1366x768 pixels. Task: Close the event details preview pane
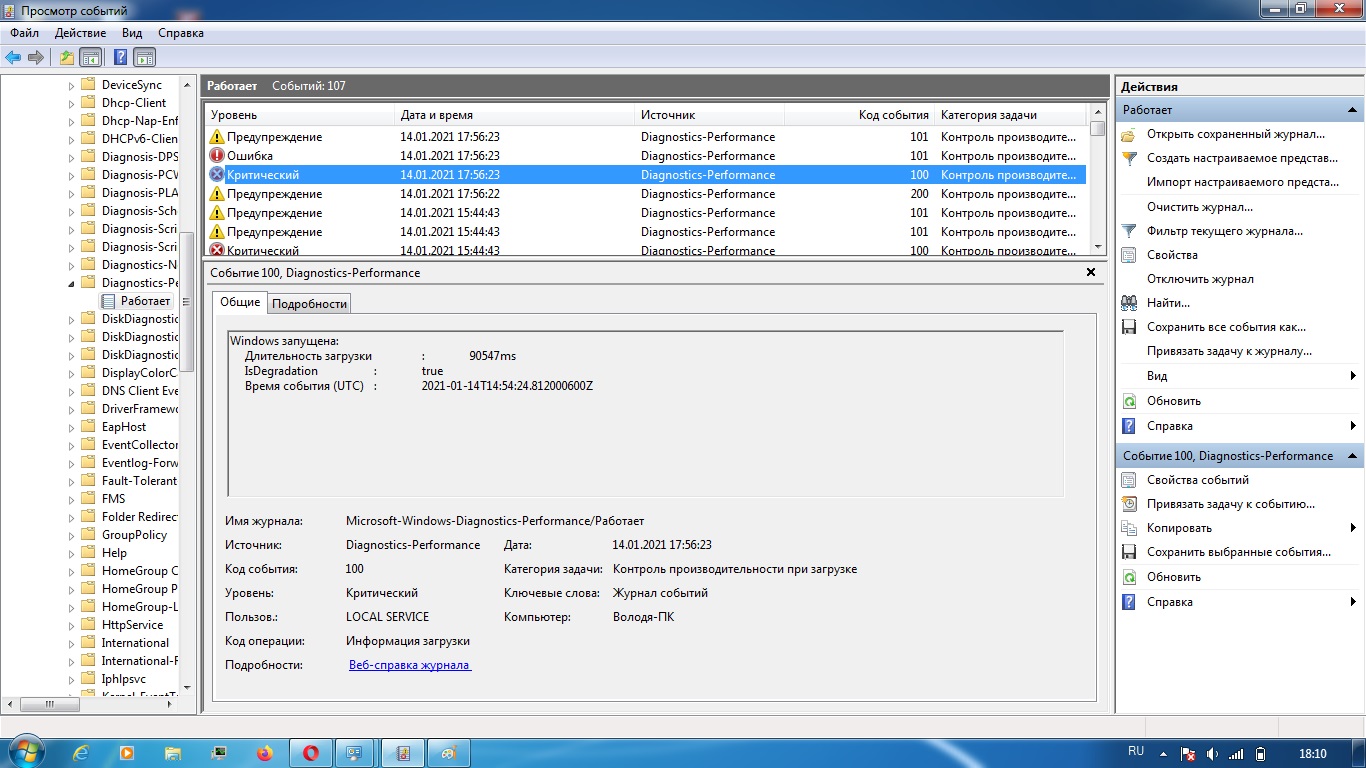click(x=1091, y=272)
